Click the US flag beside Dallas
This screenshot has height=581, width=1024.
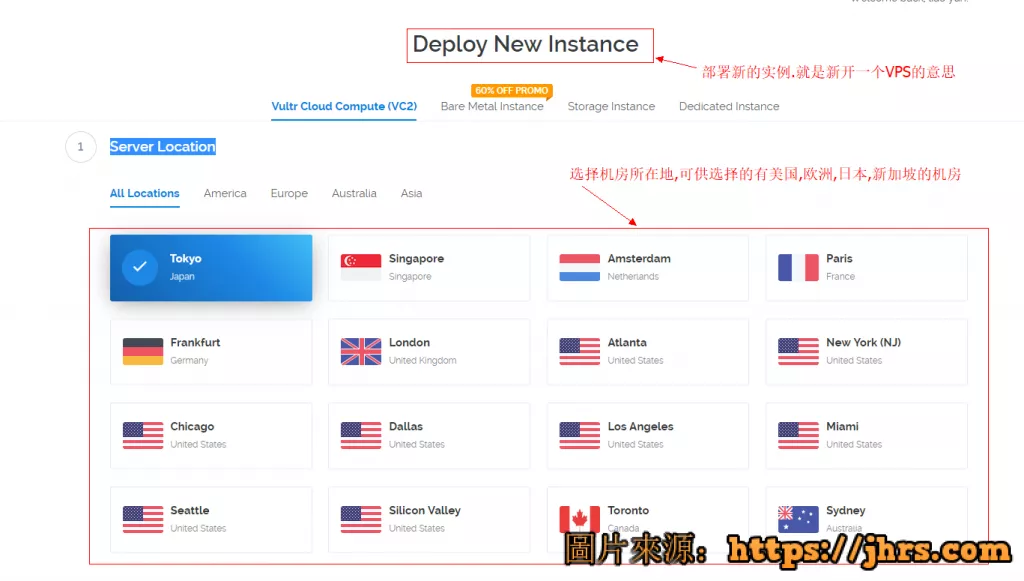(x=360, y=435)
